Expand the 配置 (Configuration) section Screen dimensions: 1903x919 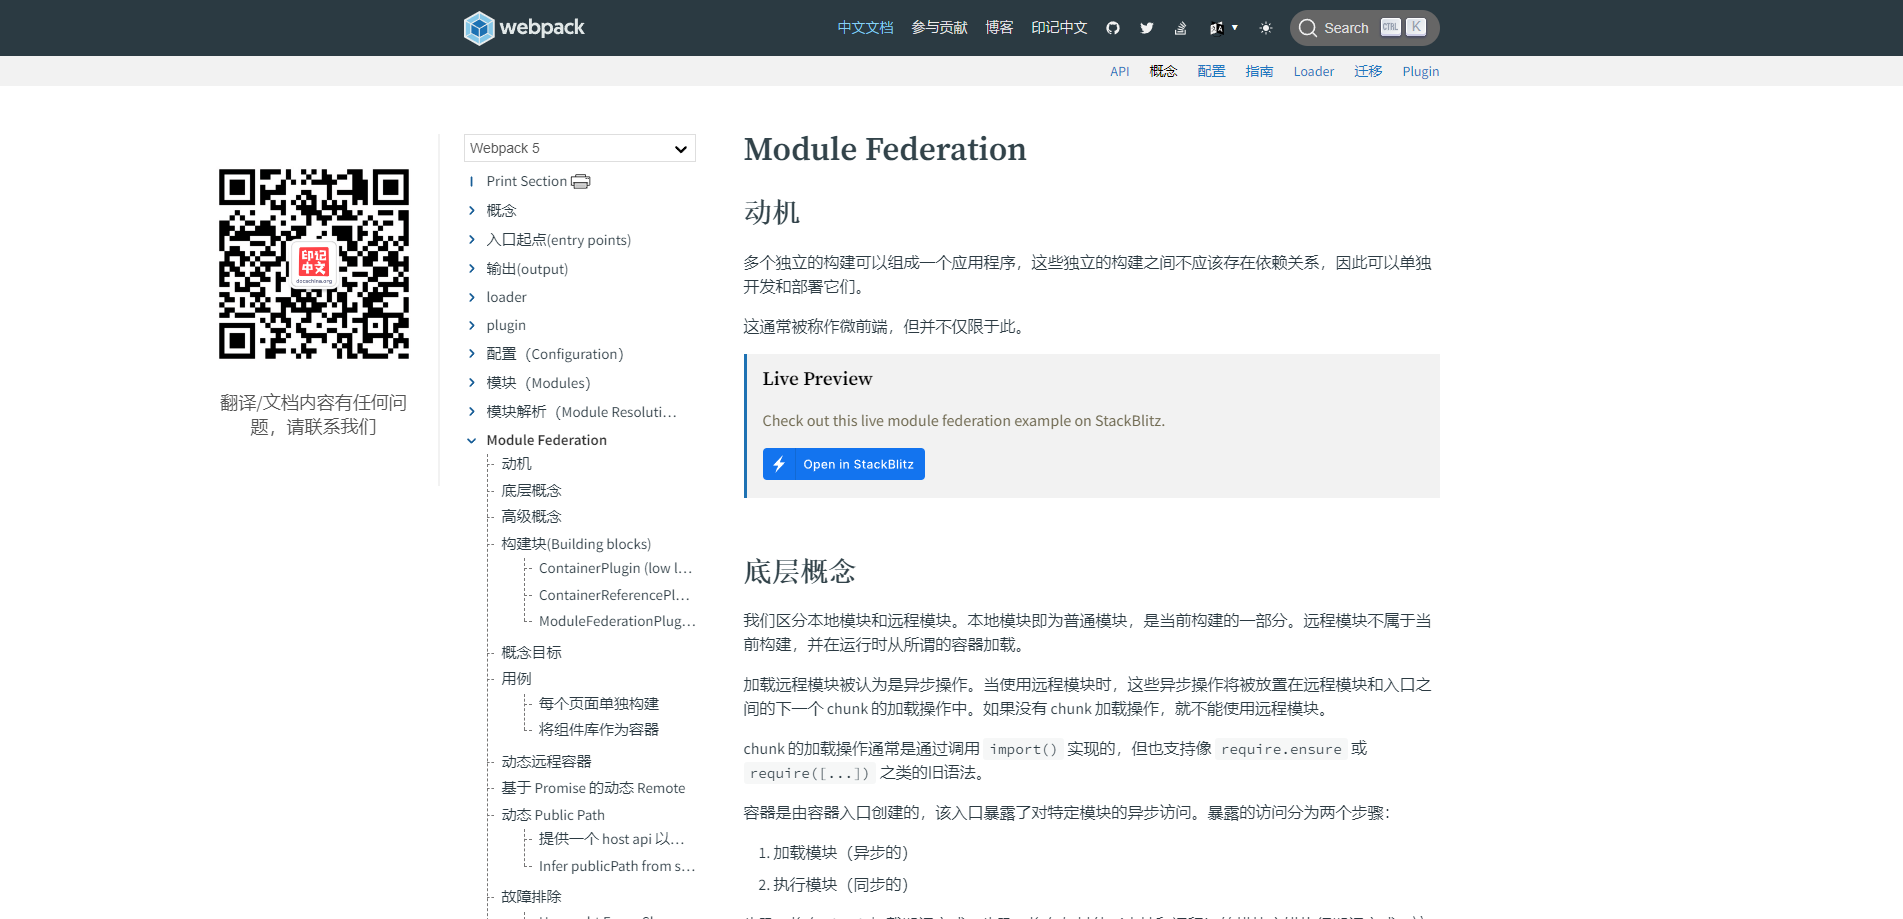click(x=472, y=353)
